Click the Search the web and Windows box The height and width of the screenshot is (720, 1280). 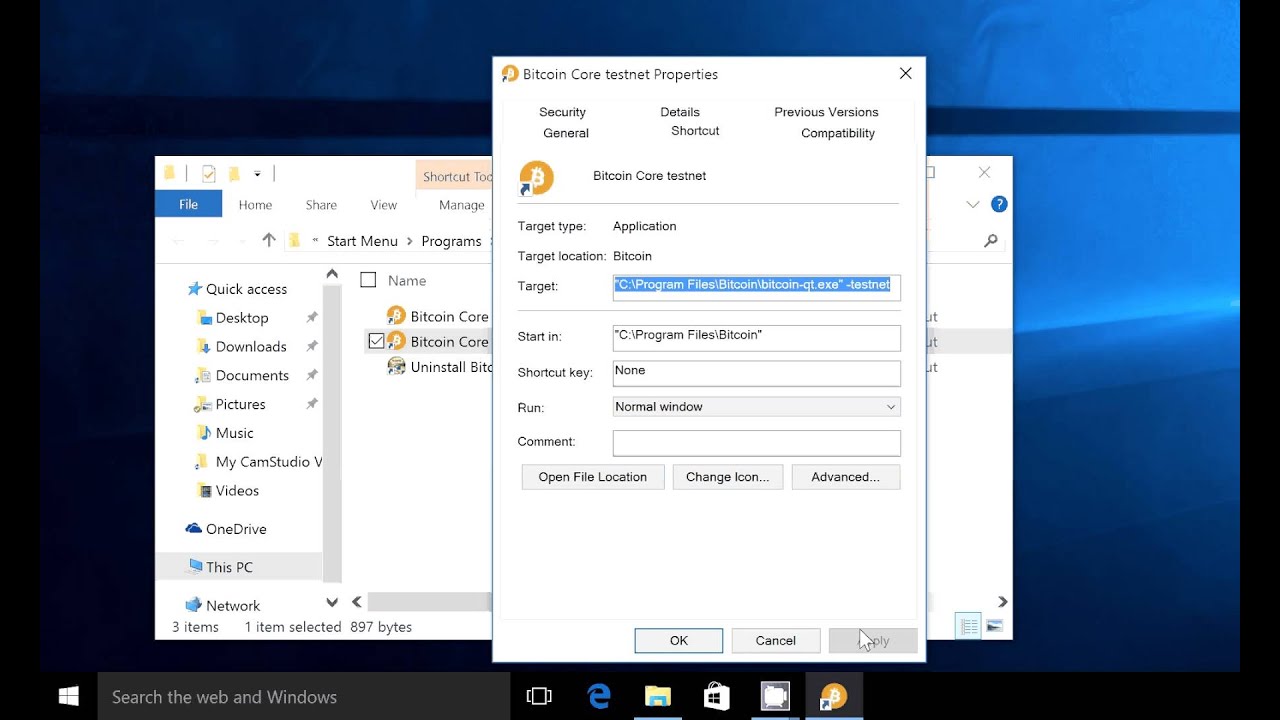tap(303, 696)
